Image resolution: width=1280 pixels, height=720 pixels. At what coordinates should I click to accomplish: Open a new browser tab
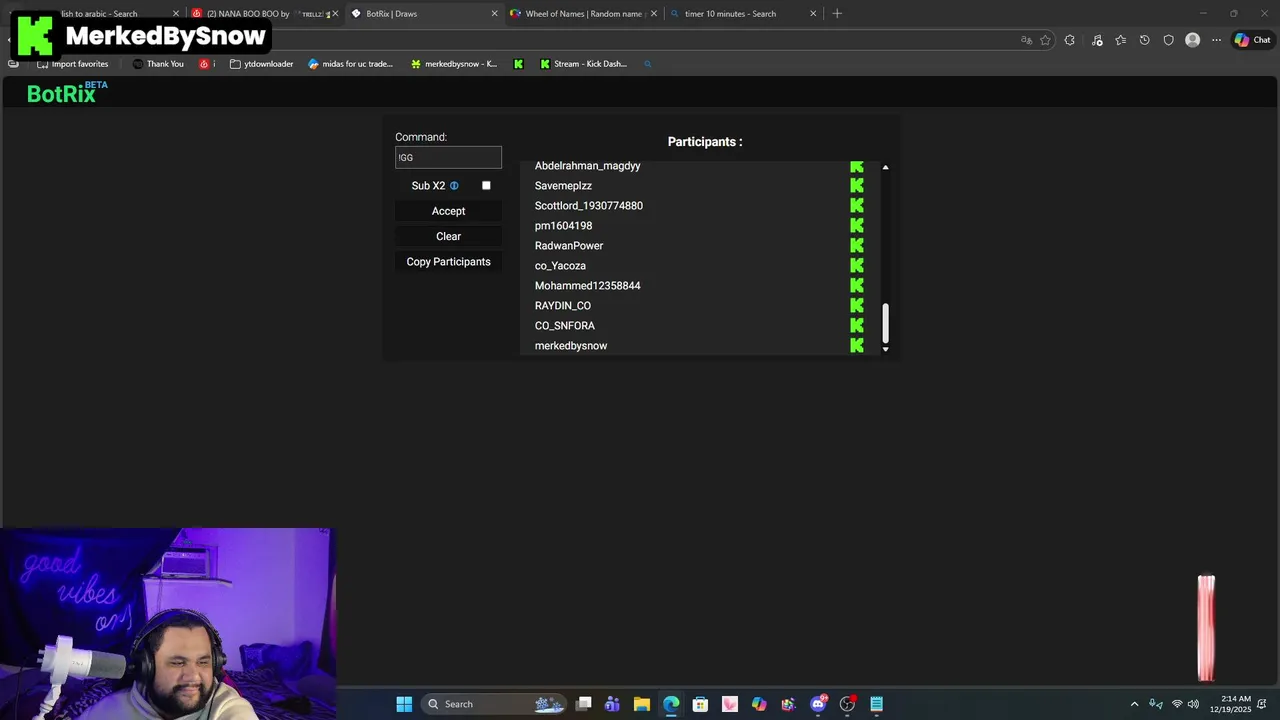pyautogui.click(x=837, y=14)
